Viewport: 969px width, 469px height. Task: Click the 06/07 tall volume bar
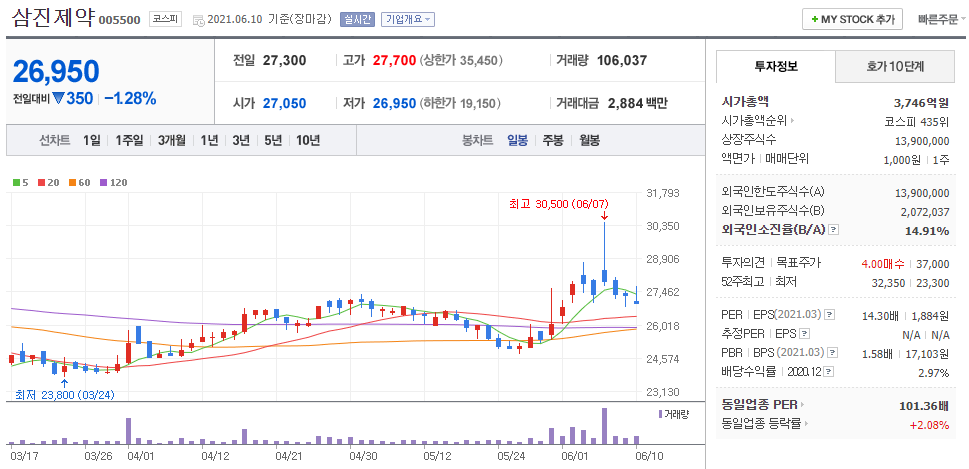tap(604, 426)
